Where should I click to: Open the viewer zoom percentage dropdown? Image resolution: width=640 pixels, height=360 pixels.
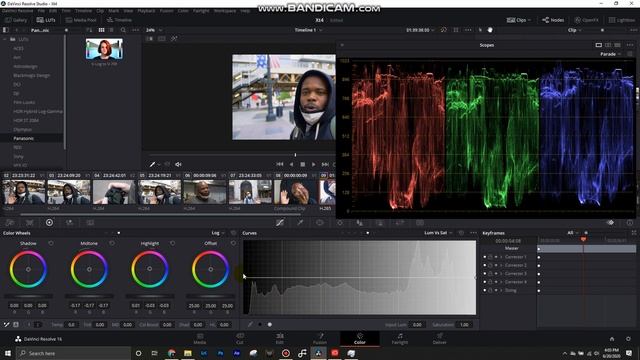[x=154, y=30]
